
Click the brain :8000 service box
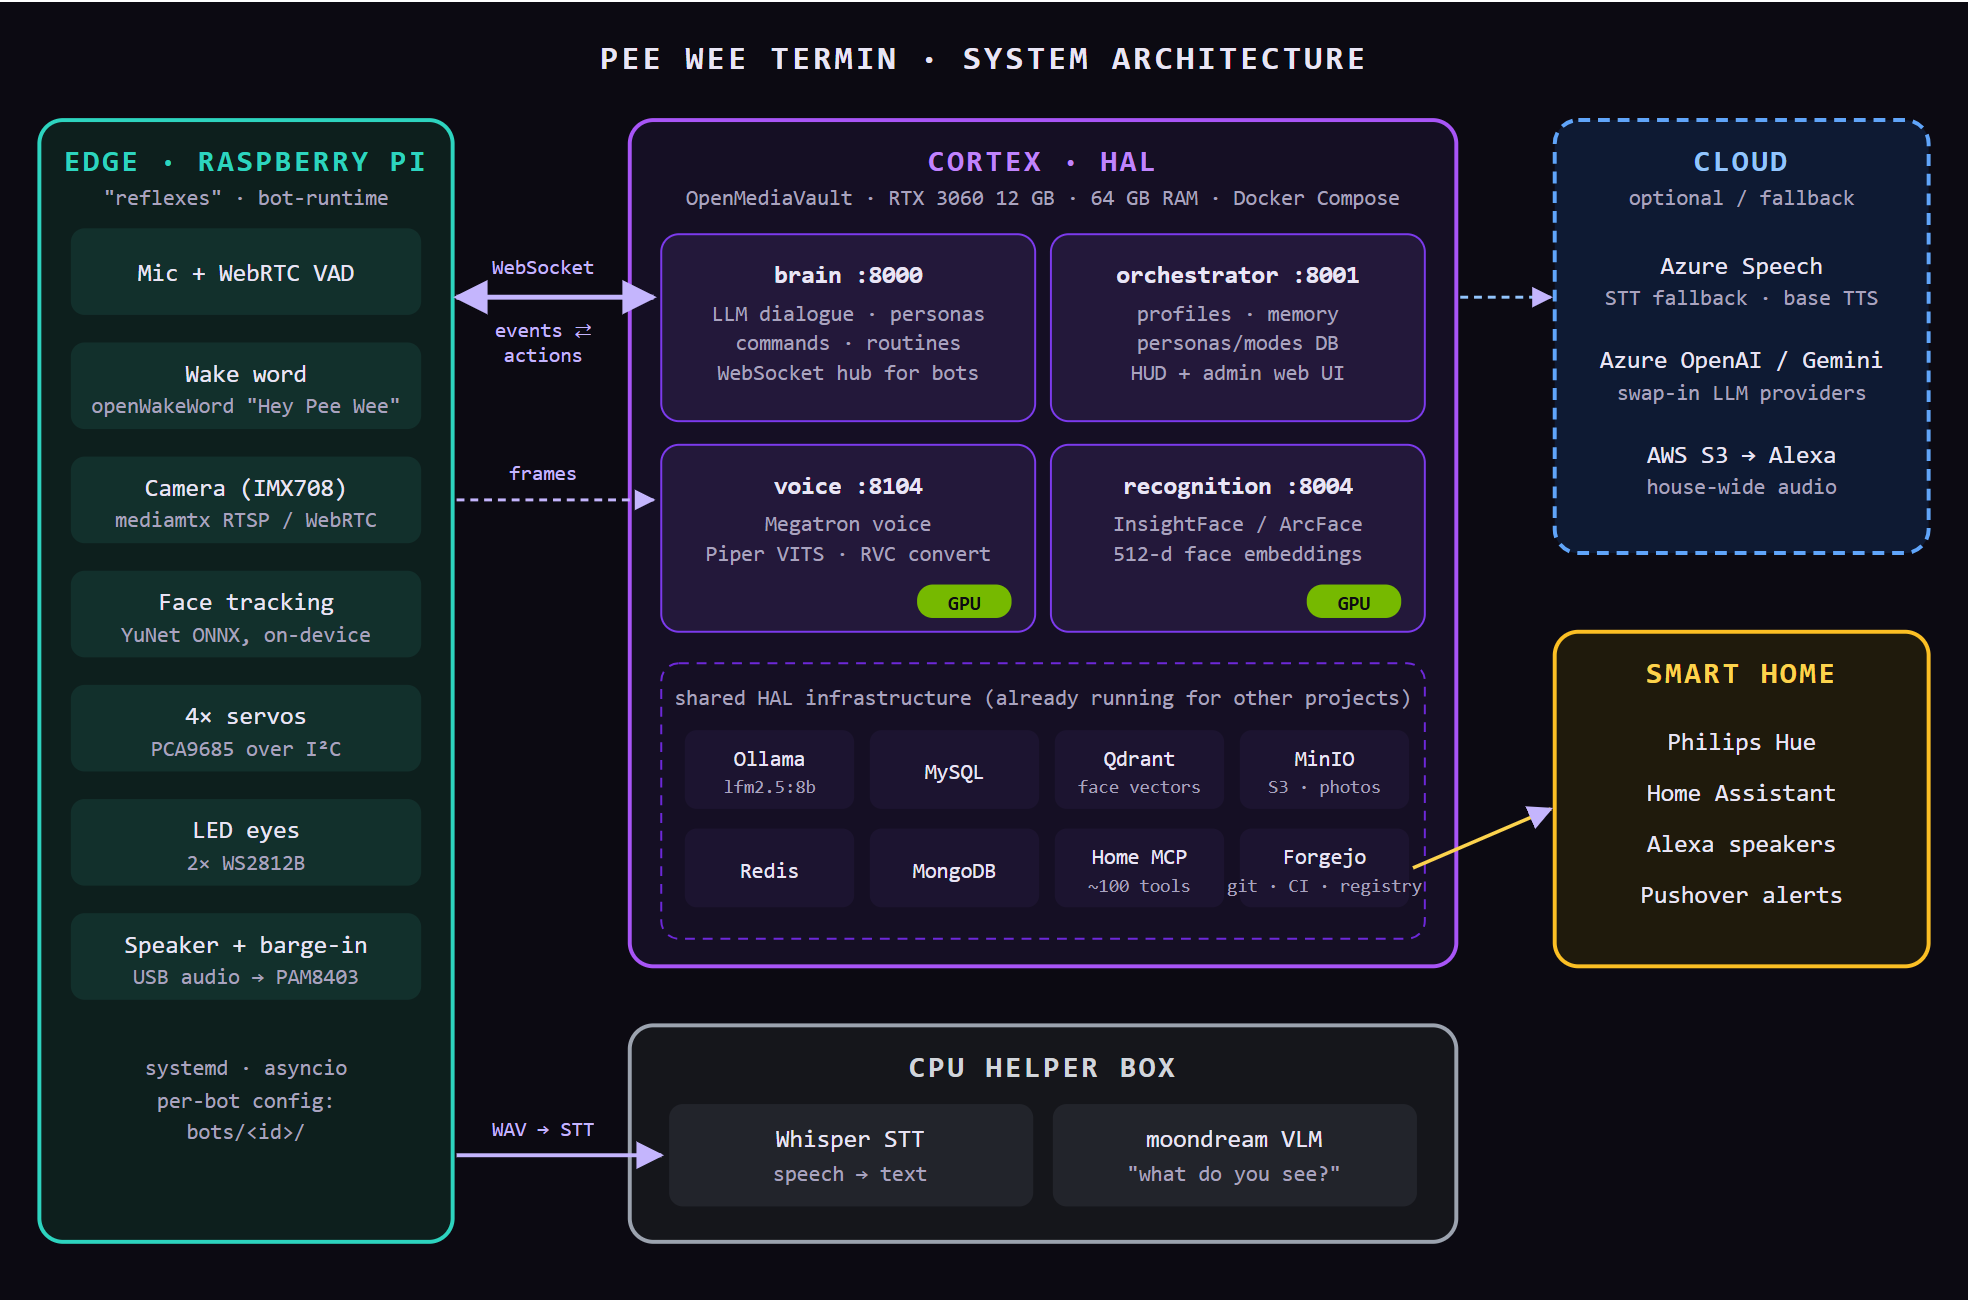tap(848, 328)
